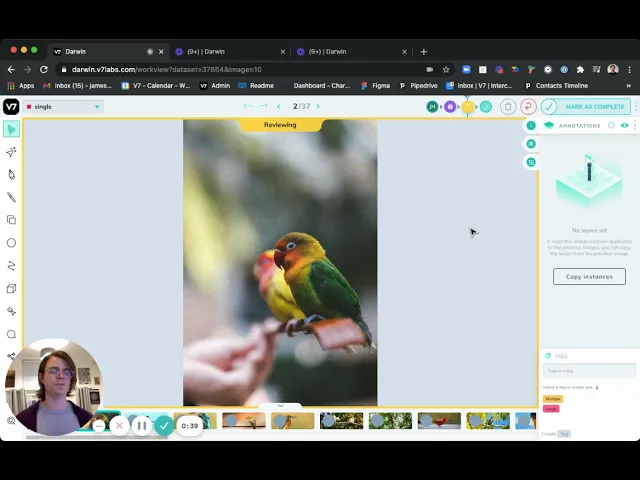Click the third teal sidebar panel icon
The image size is (640, 480).
coord(531,162)
